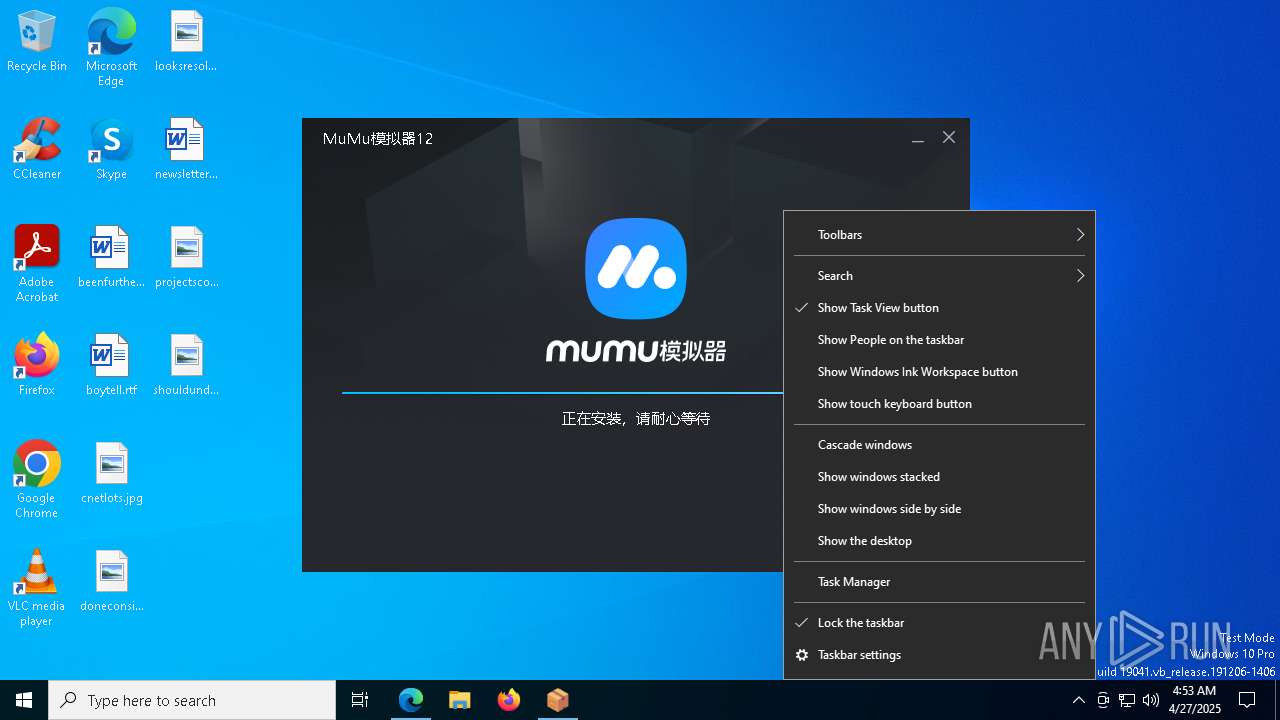Expand the Toolbars submenu
Image resolution: width=1280 pixels, height=720 pixels.
(x=939, y=235)
